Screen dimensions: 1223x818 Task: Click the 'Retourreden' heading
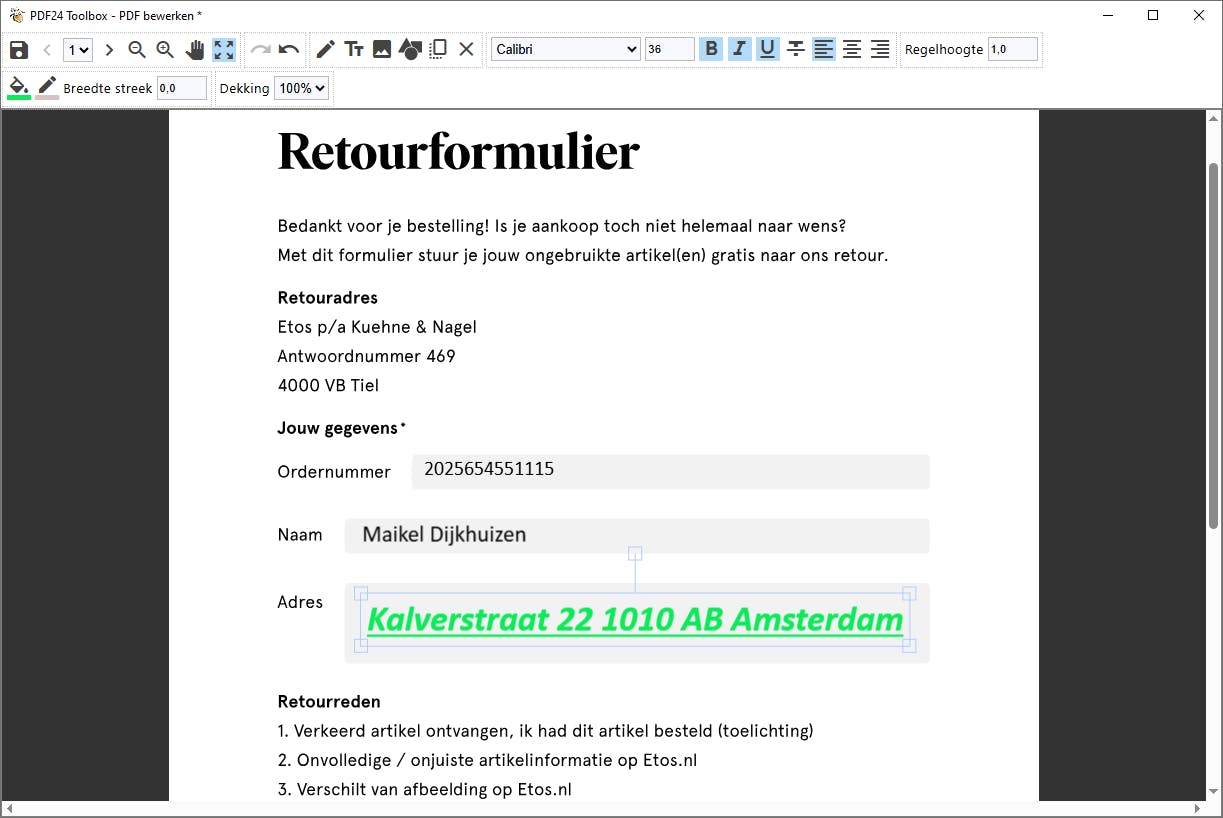329,702
